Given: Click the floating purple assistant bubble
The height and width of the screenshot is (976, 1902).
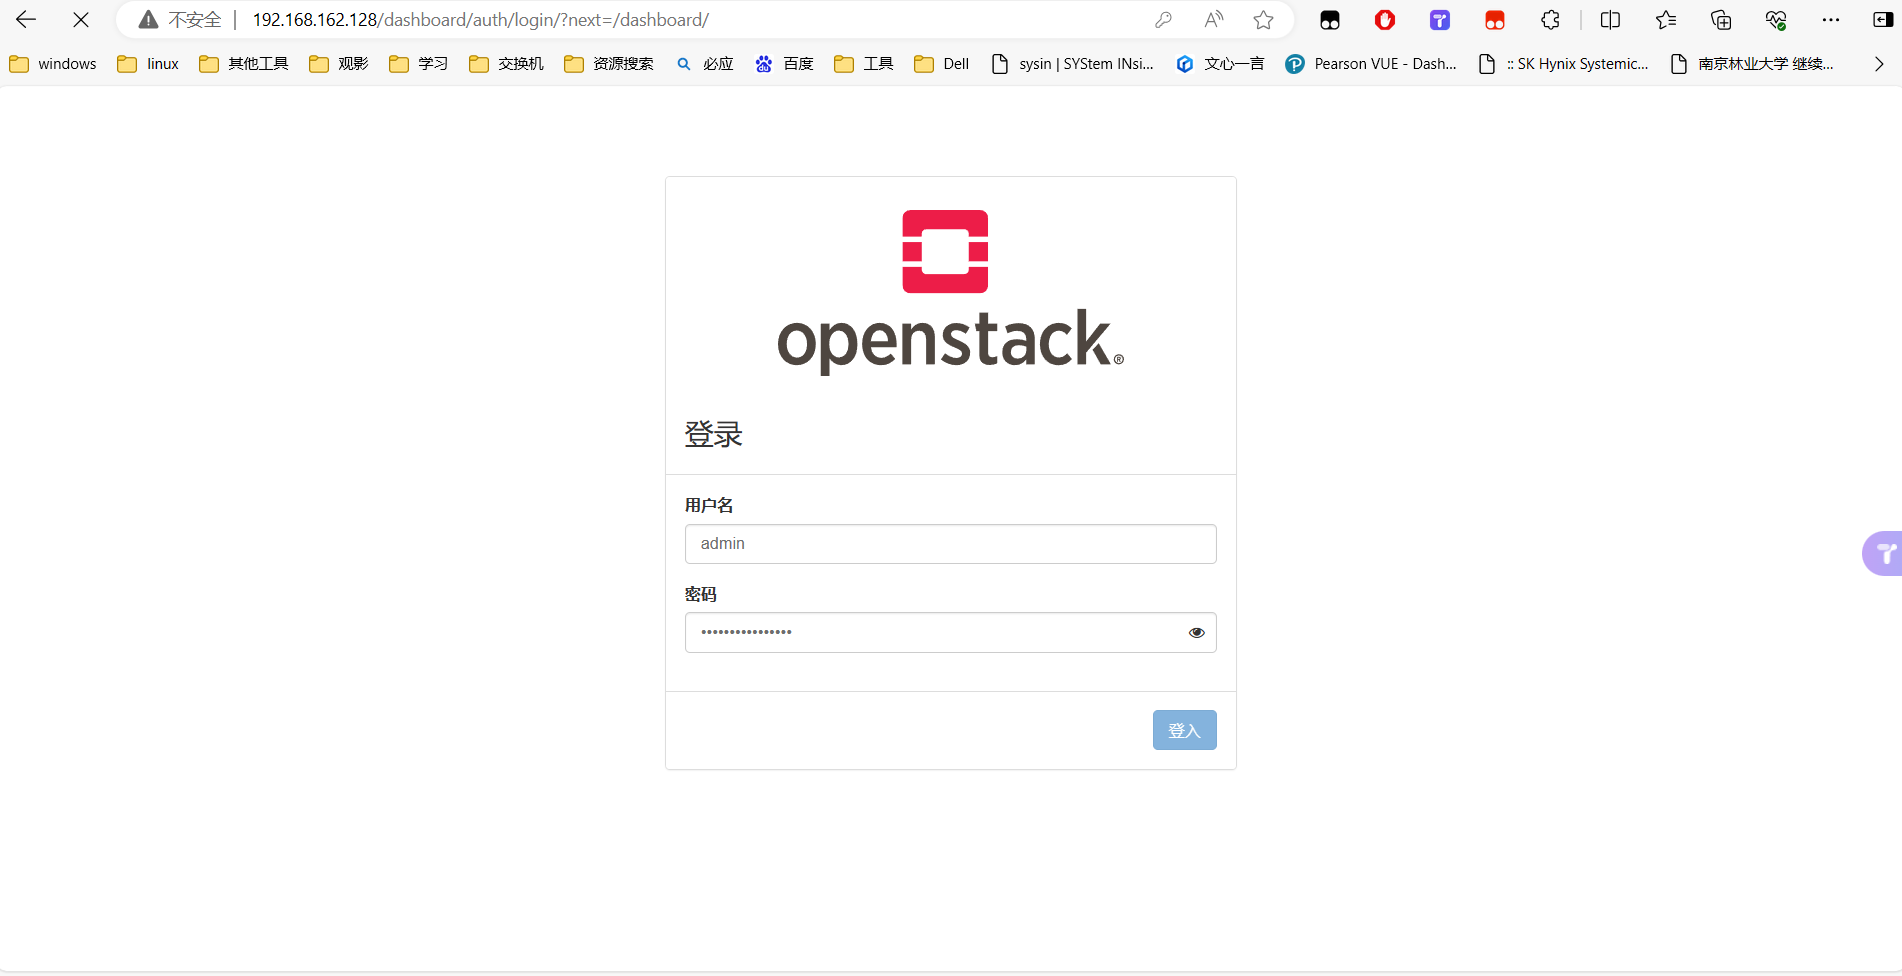Looking at the screenshot, I should [x=1883, y=553].
